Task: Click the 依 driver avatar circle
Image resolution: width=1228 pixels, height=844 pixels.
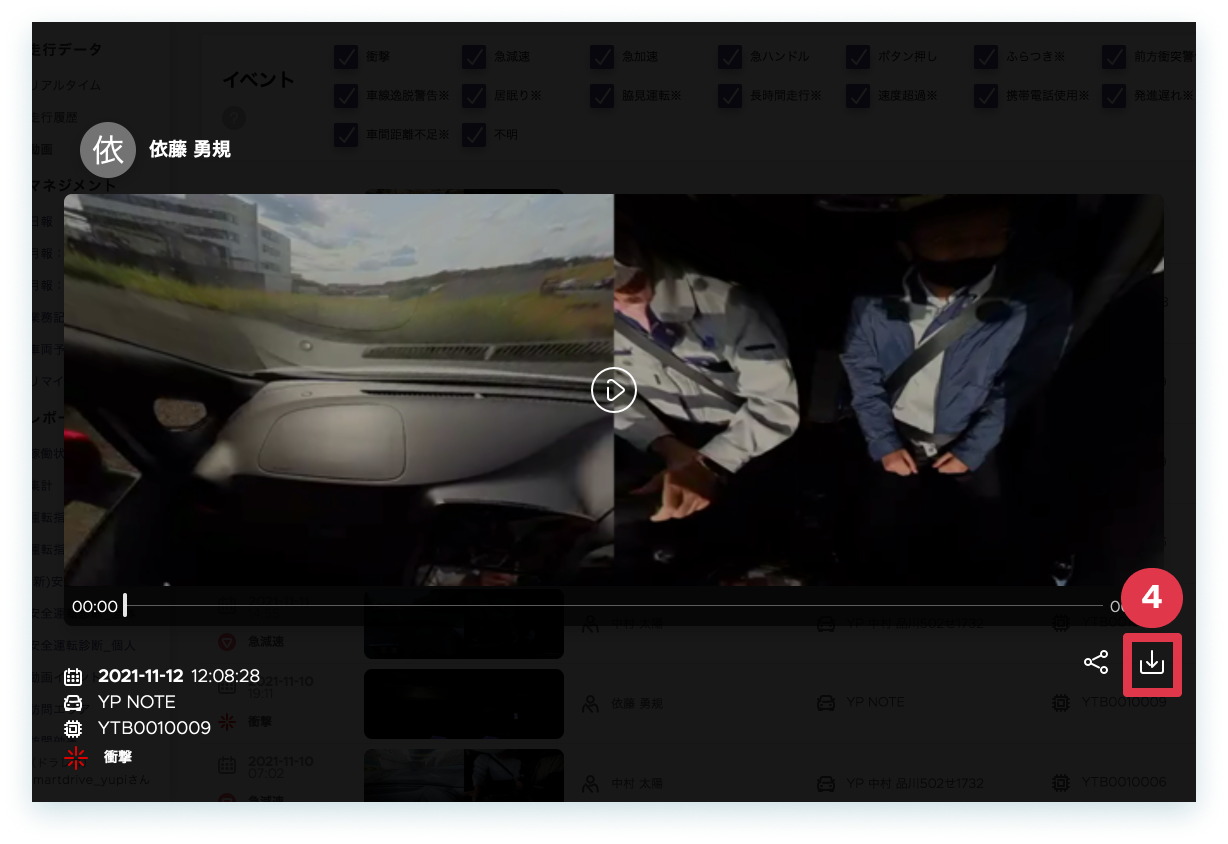Action: (x=107, y=150)
